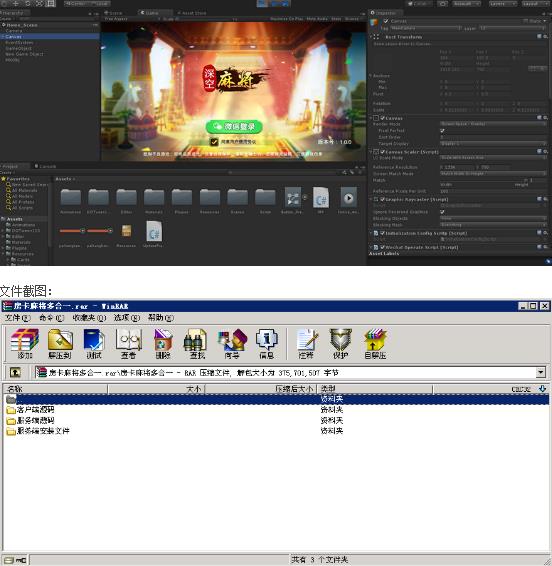Open the UI Scale Mode dropdown

point(493,158)
